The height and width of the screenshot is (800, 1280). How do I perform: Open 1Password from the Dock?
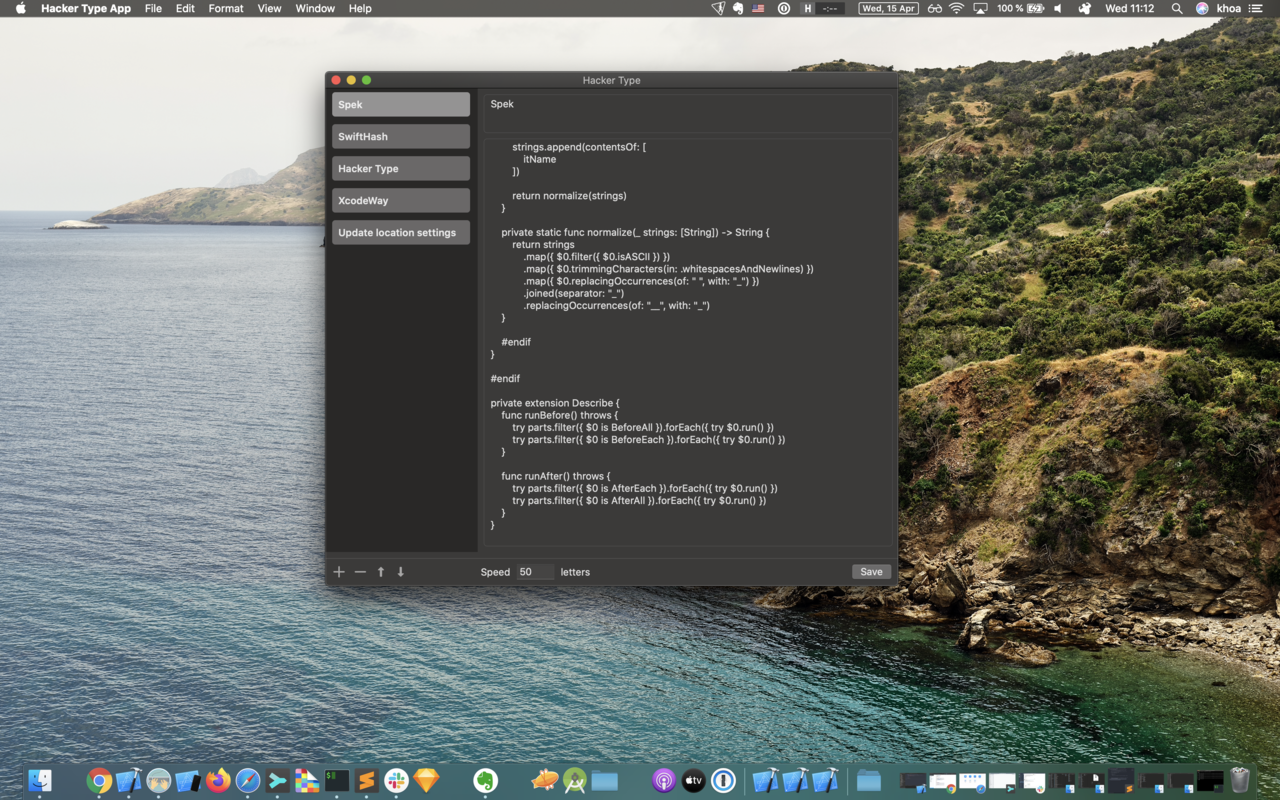coord(723,780)
